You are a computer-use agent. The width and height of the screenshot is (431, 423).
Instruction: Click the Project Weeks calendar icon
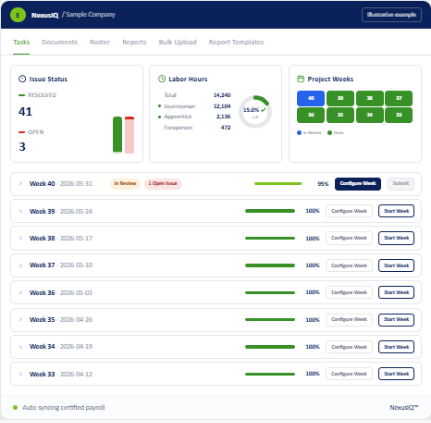(301, 79)
